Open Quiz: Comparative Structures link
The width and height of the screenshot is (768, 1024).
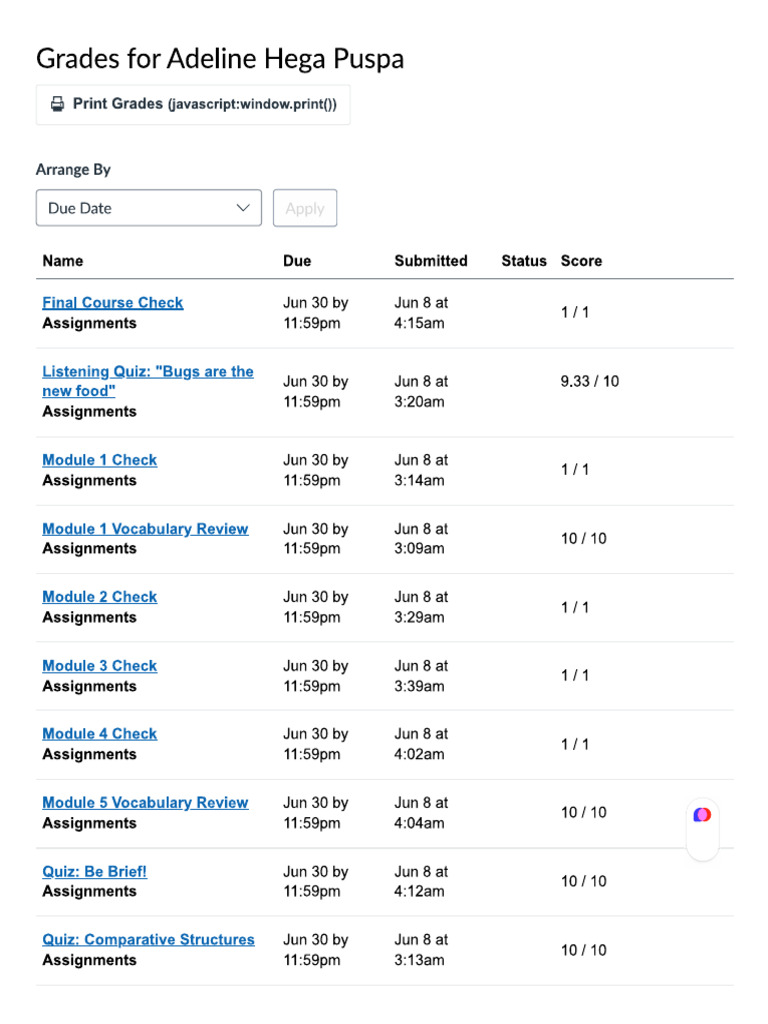[x=148, y=940]
